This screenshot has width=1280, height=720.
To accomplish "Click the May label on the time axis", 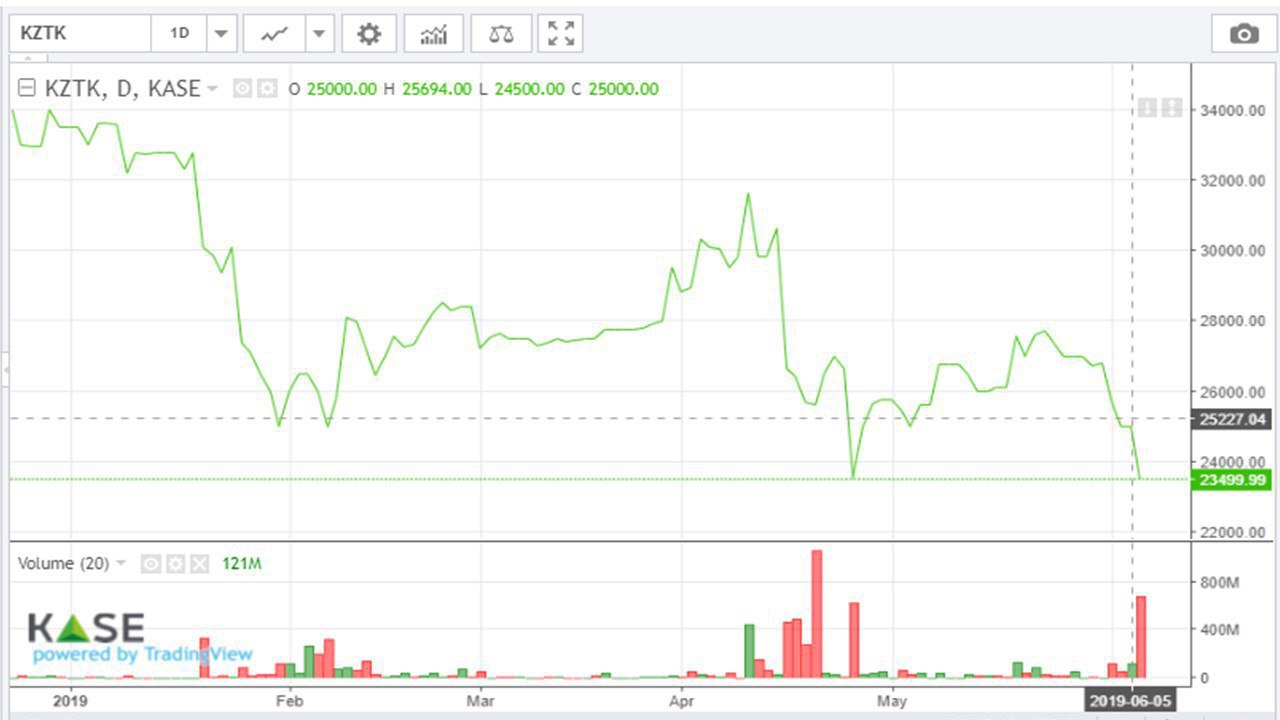I will [x=892, y=701].
